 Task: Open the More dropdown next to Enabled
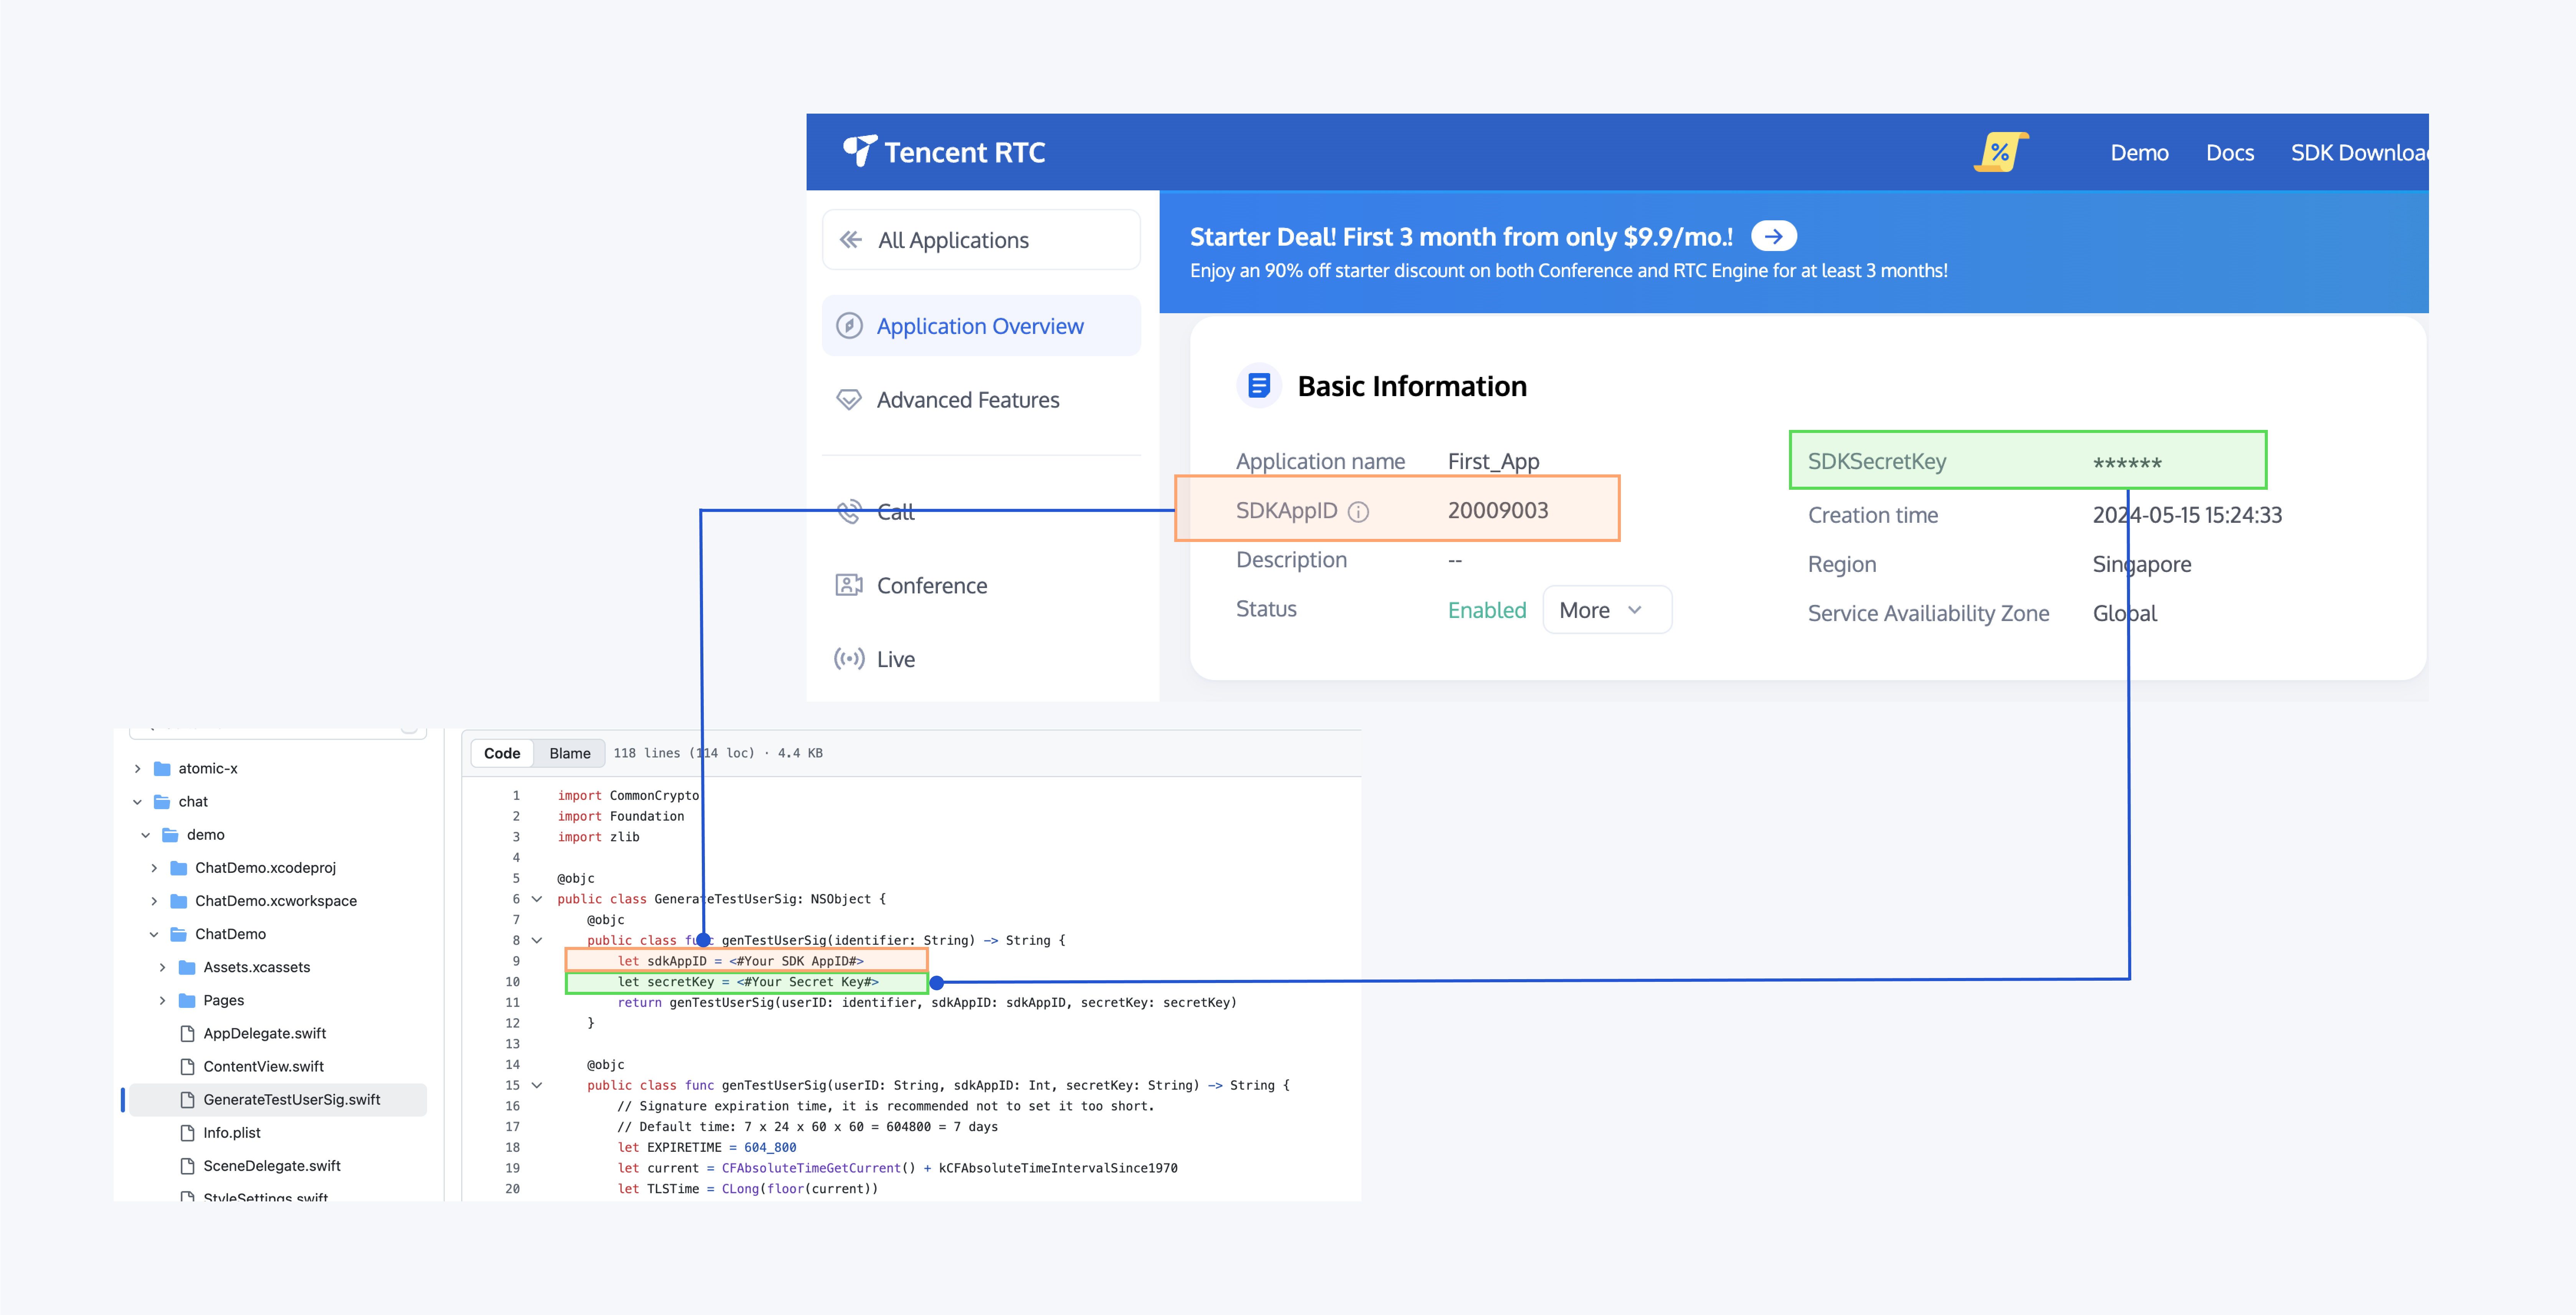(1606, 610)
